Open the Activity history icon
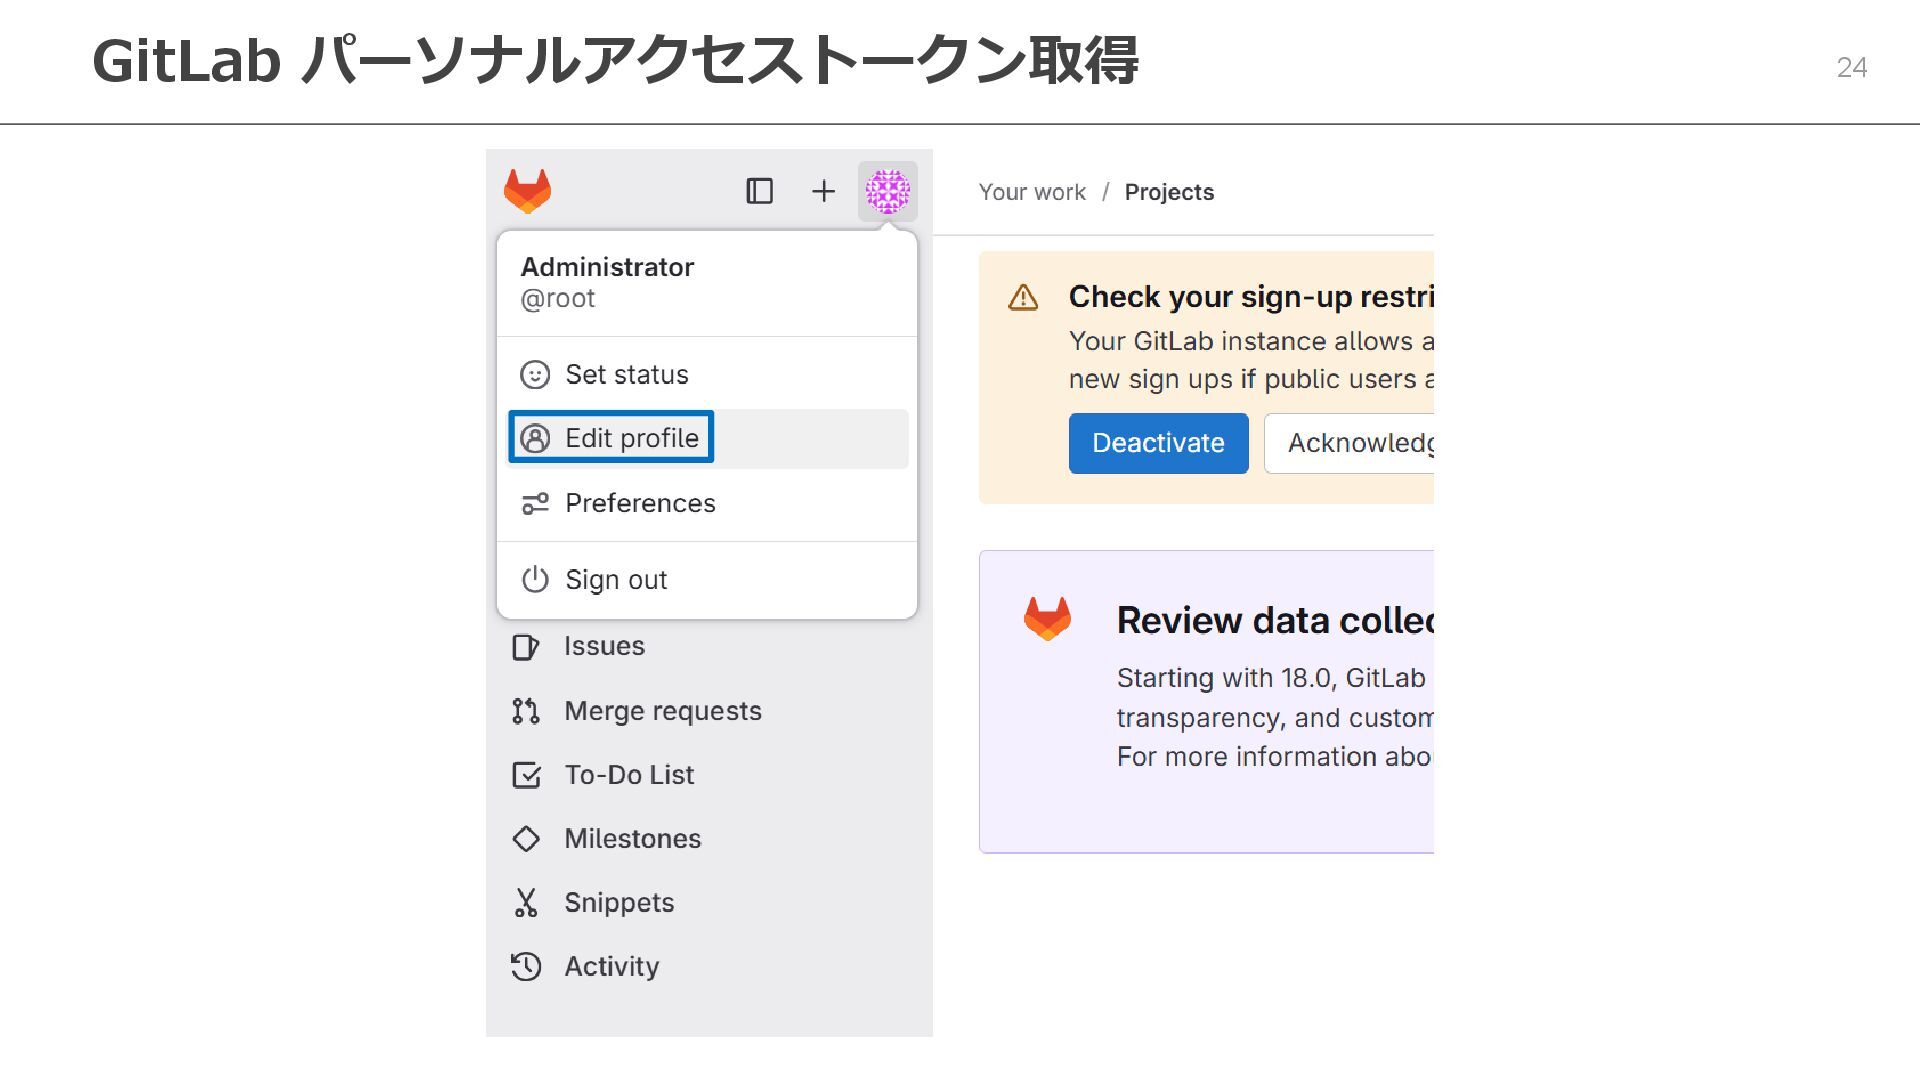Viewport: 1920px width, 1080px height. [x=526, y=967]
